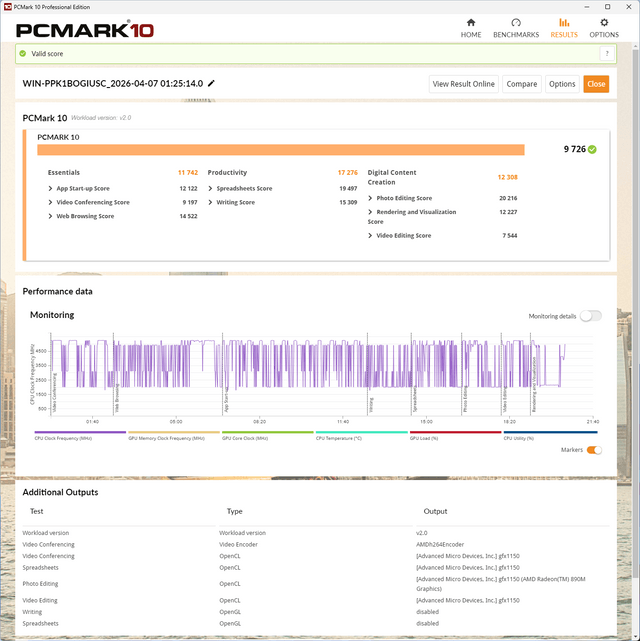Expand Spreadsheets Score details
The height and width of the screenshot is (641, 640).
[210, 188]
